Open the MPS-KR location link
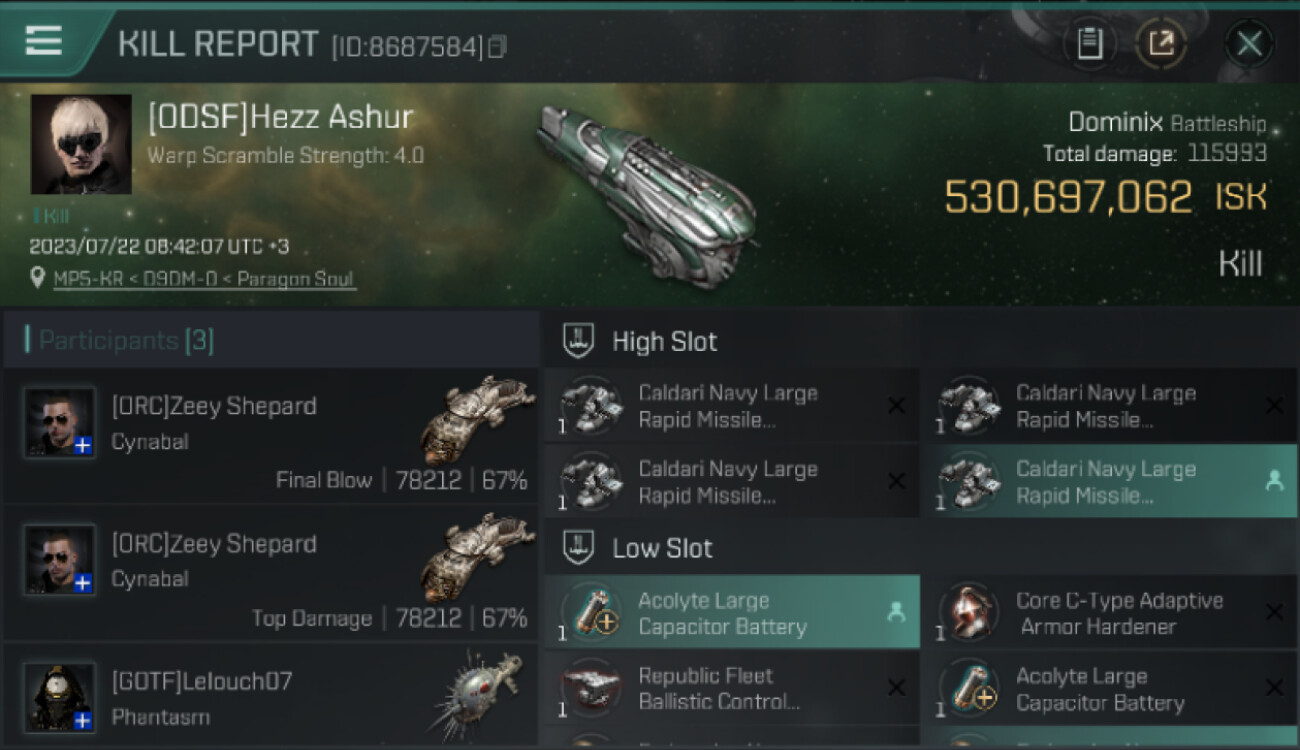Viewport: 1300px width, 750px height. [x=204, y=279]
